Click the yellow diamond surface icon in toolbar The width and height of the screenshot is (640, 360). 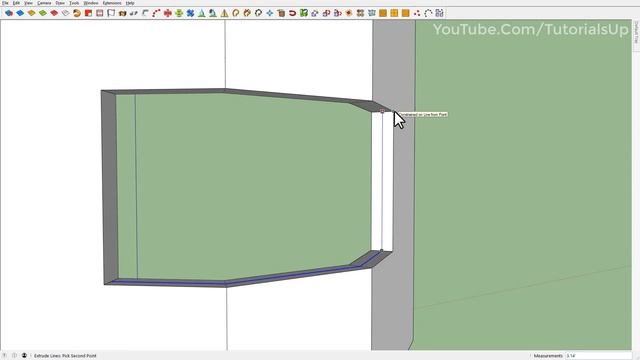pos(31,13)
